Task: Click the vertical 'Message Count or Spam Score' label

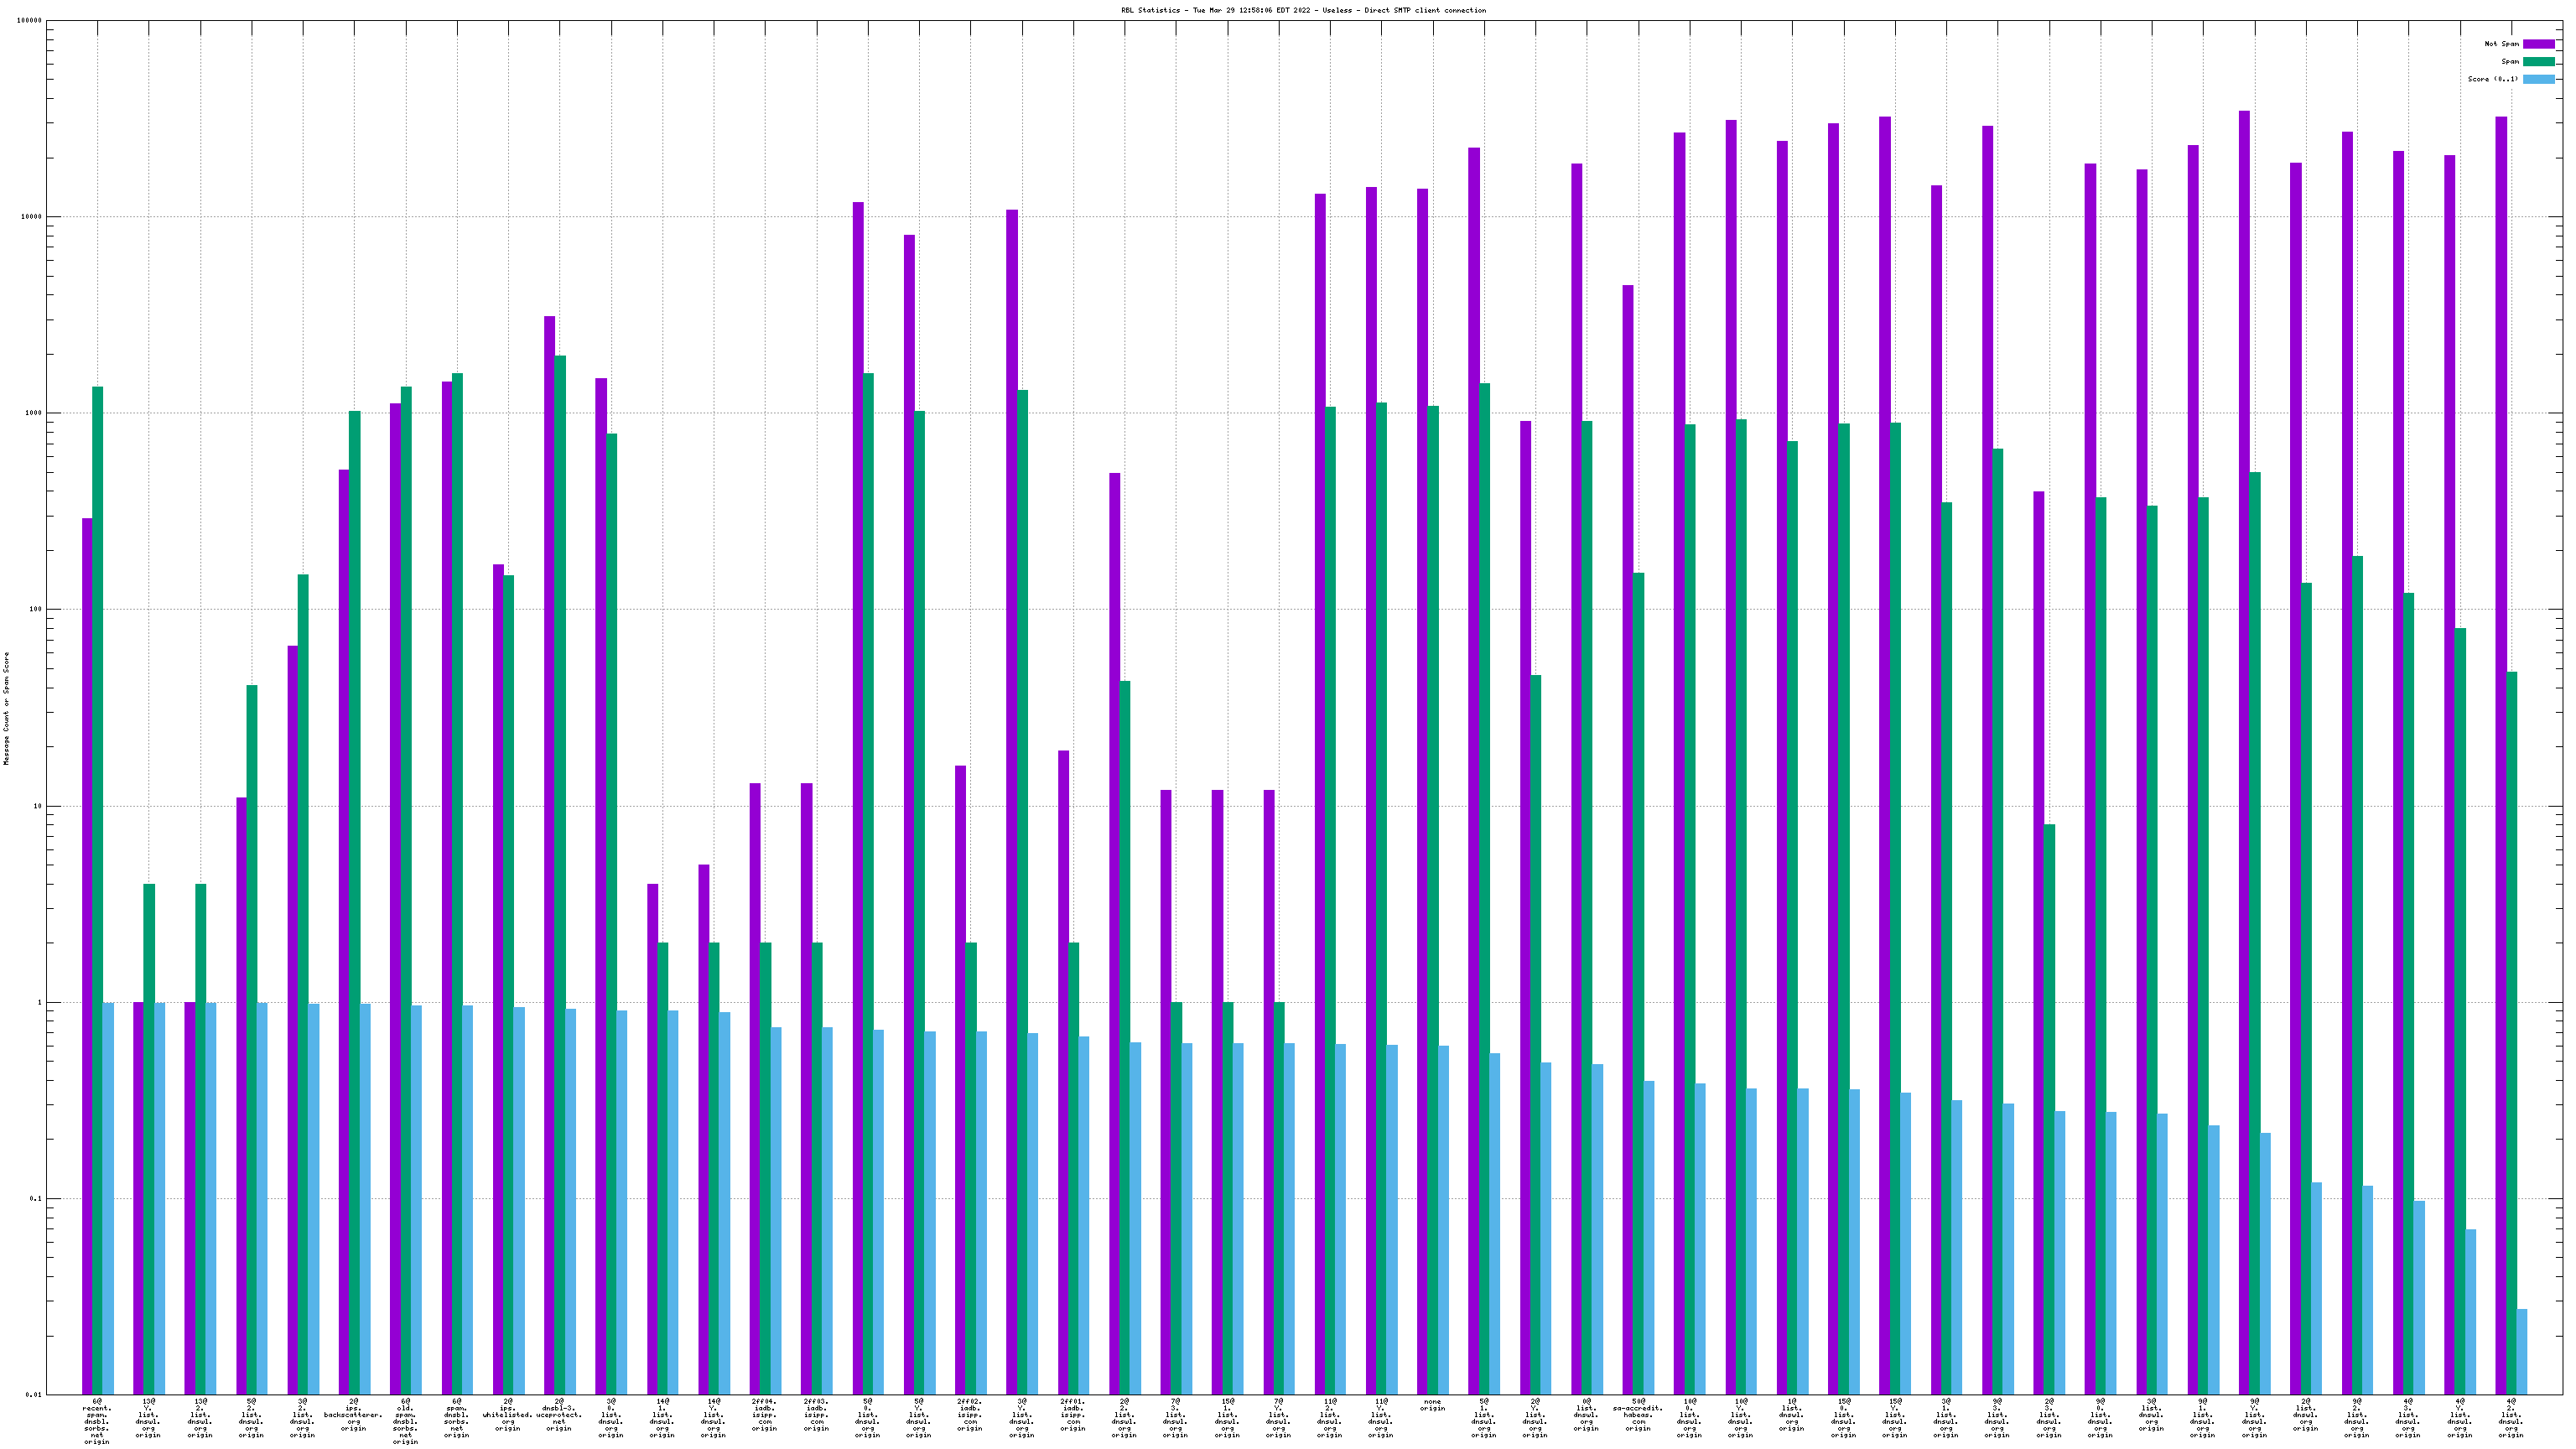Action: coord(7,707)
